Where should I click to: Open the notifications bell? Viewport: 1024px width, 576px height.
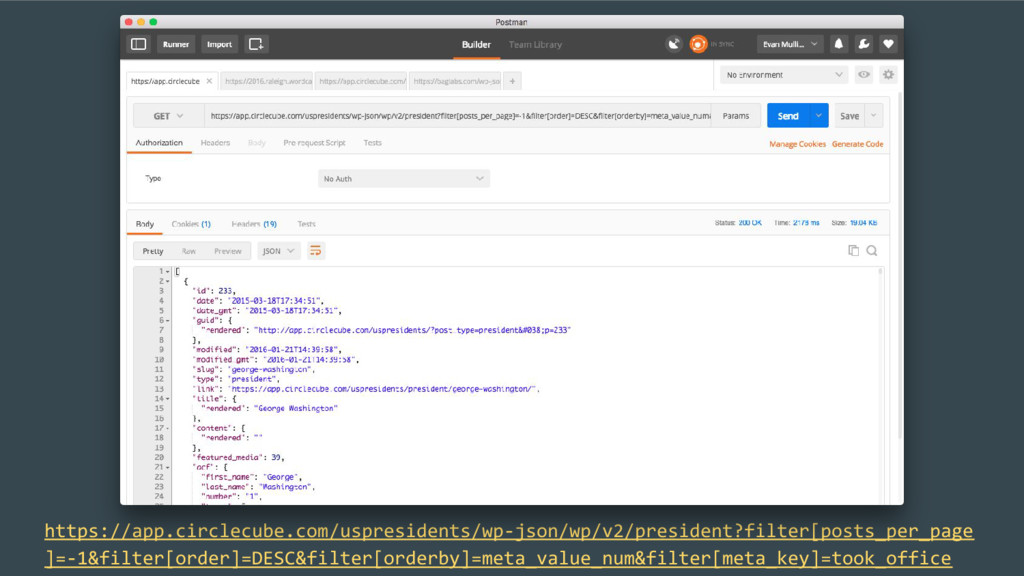click(839, 44)
